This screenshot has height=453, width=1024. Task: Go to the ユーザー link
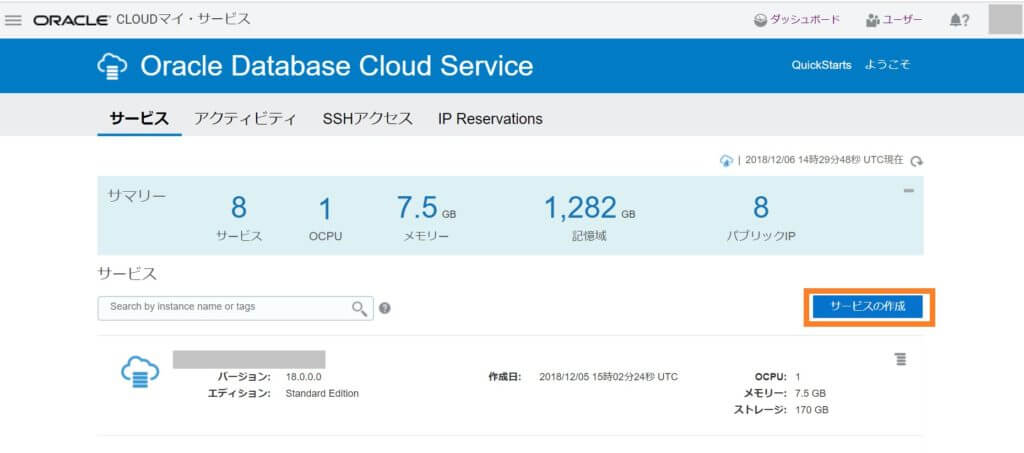click(x=894, y=20)
